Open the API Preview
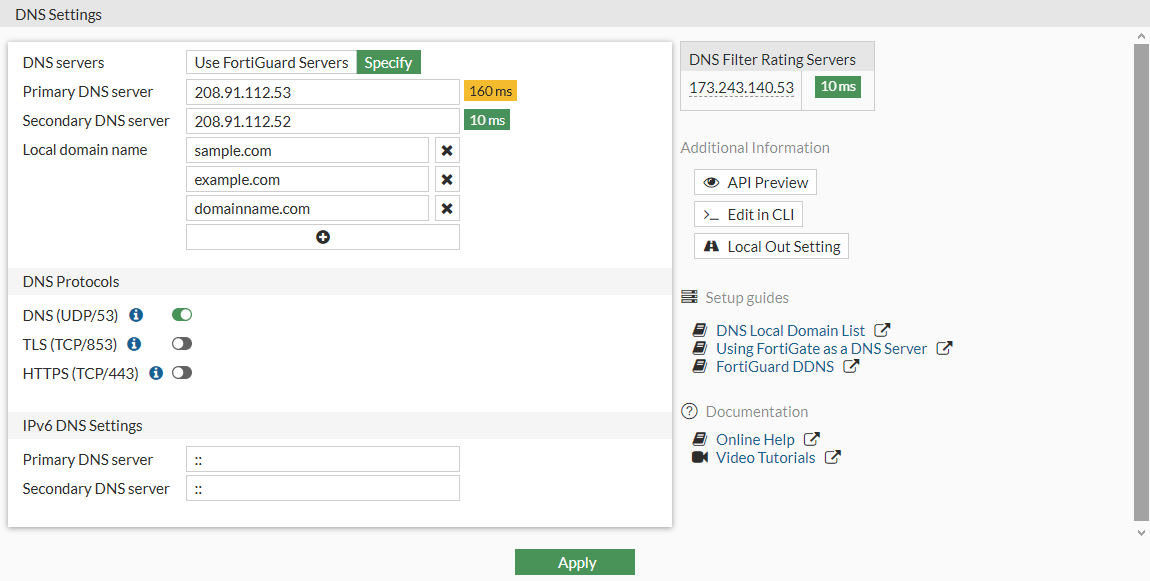The height and width of the screenshot is (581, 1150). coord(755,183)
